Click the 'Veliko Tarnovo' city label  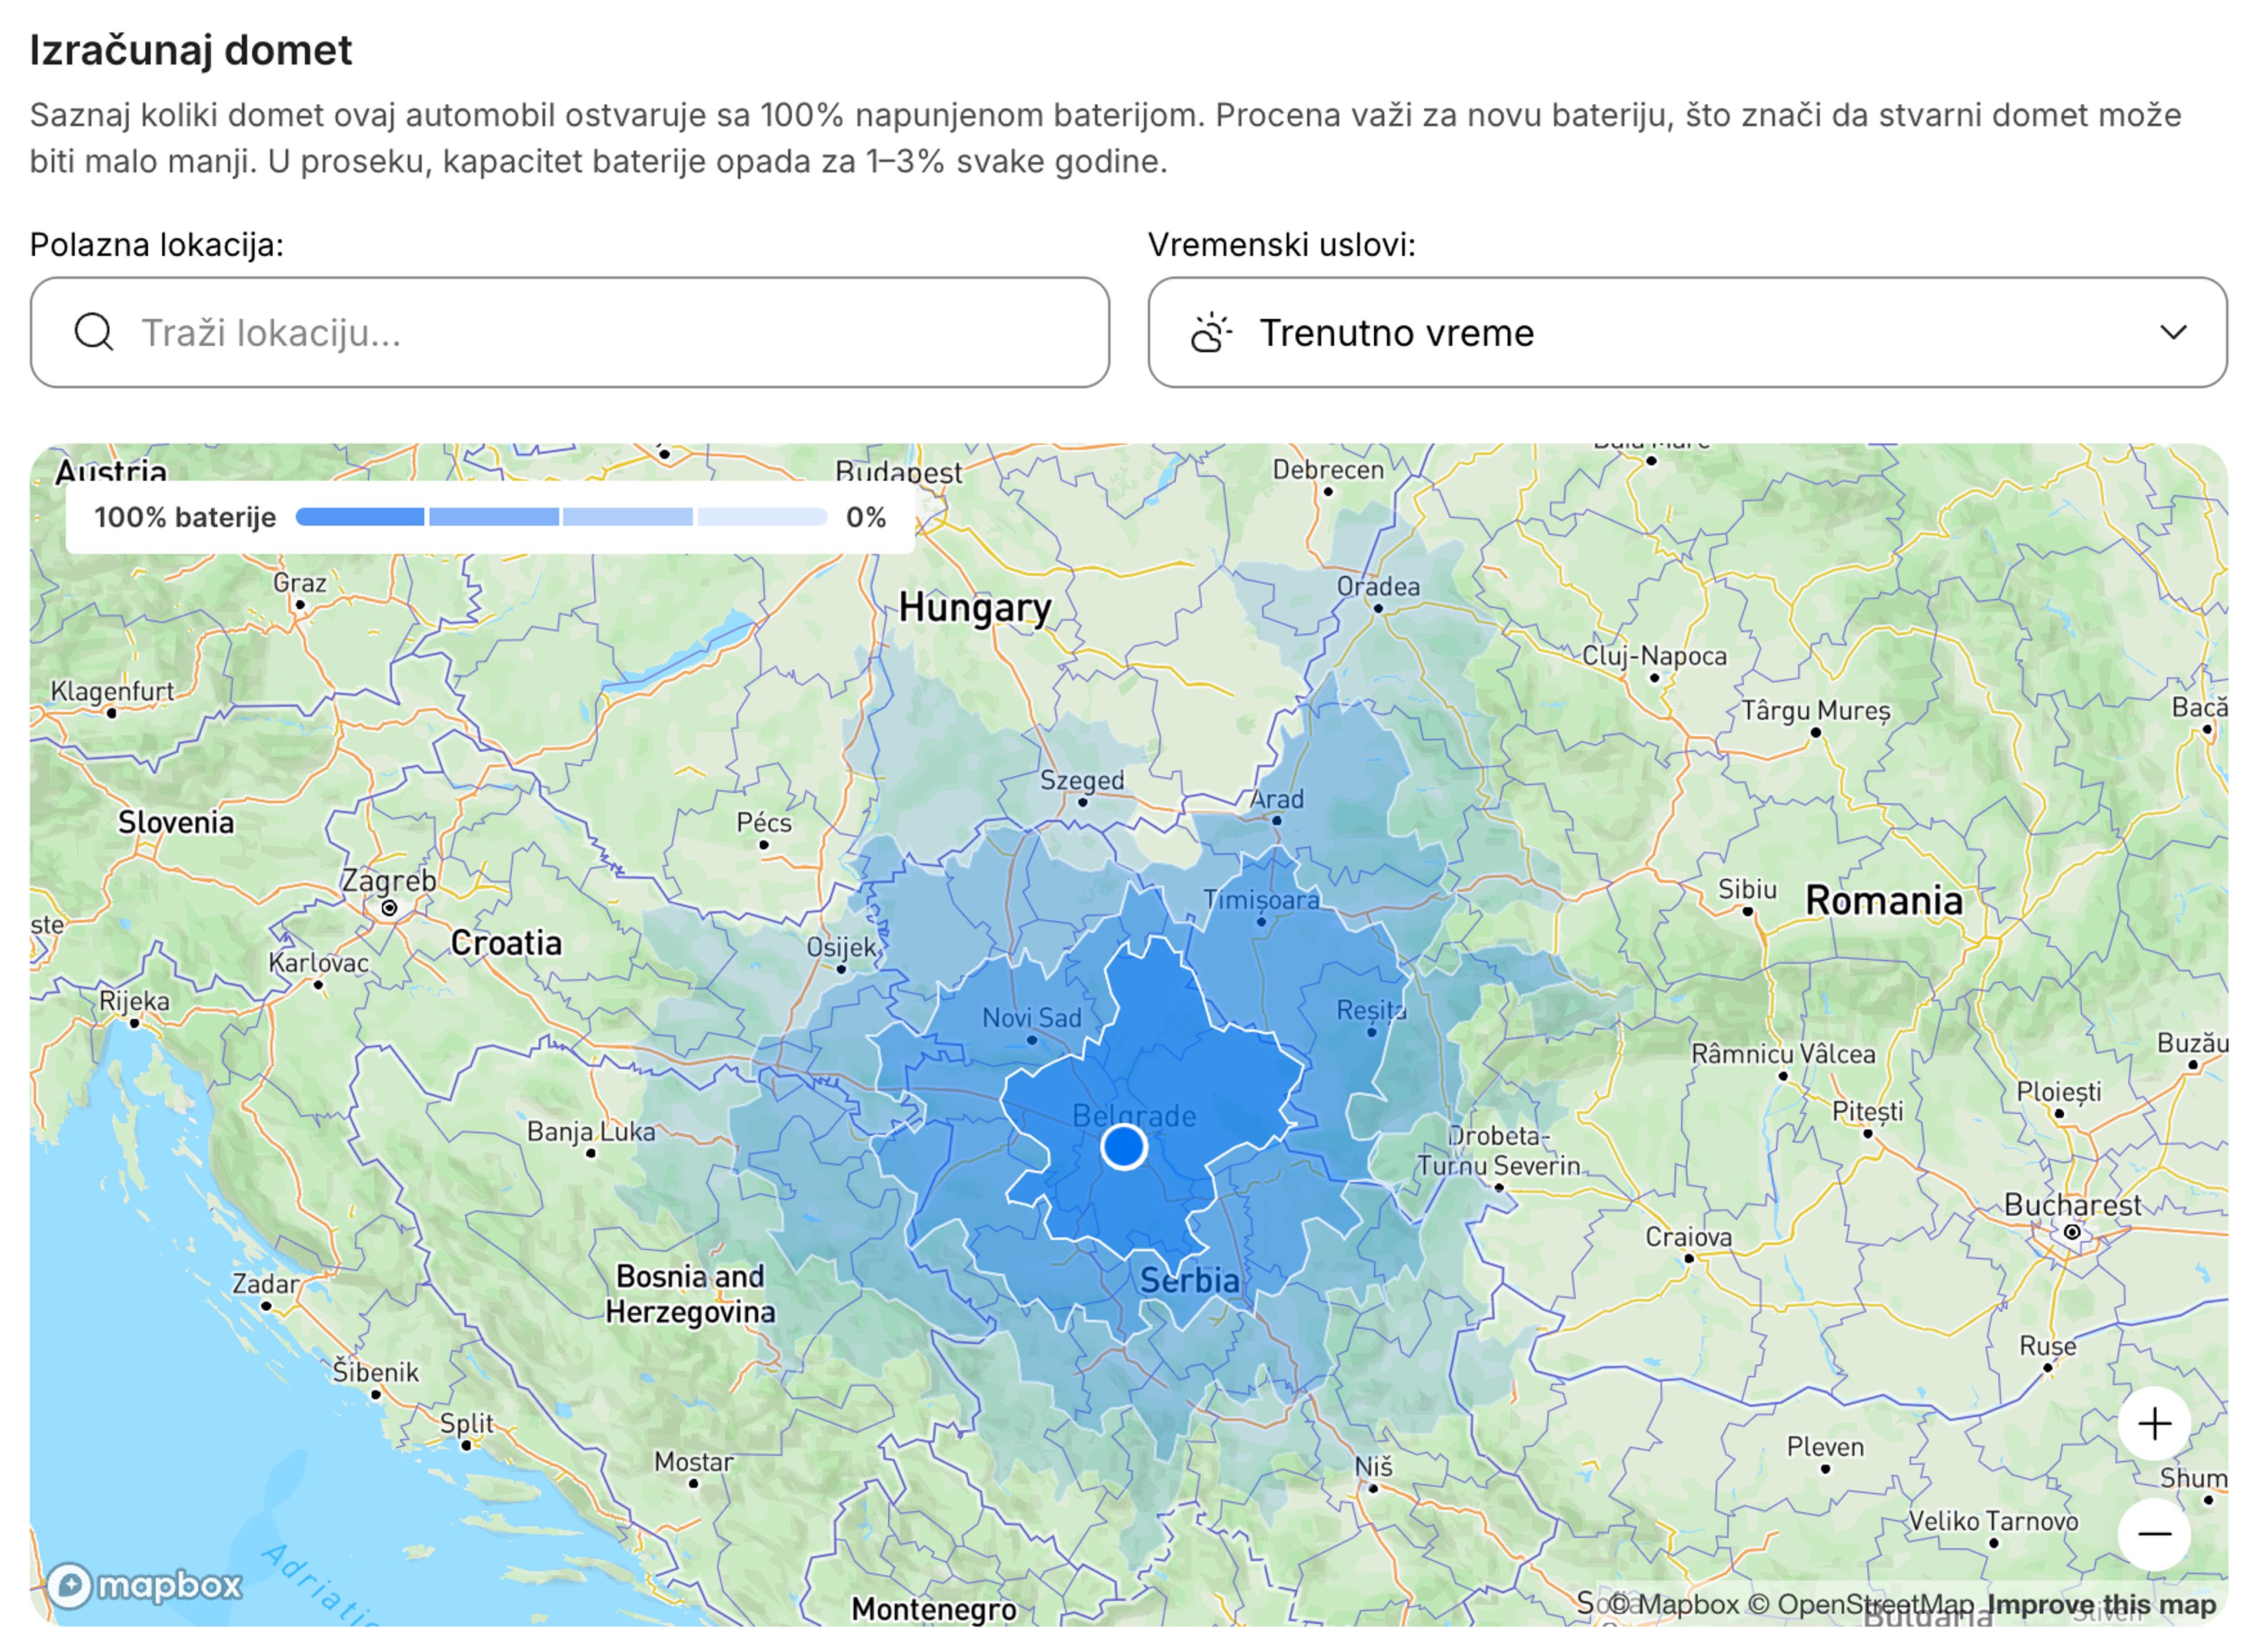(x=1993, y=1521)
